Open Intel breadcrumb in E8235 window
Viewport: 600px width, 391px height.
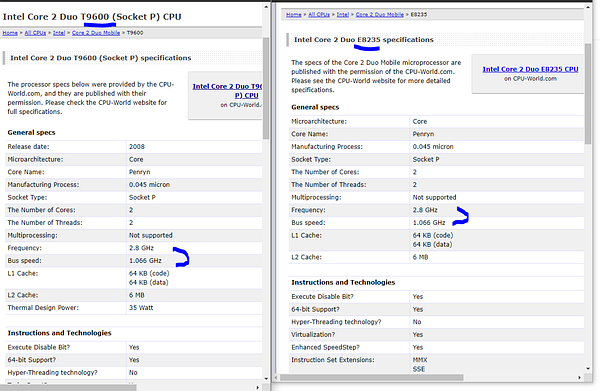[343, 15]
